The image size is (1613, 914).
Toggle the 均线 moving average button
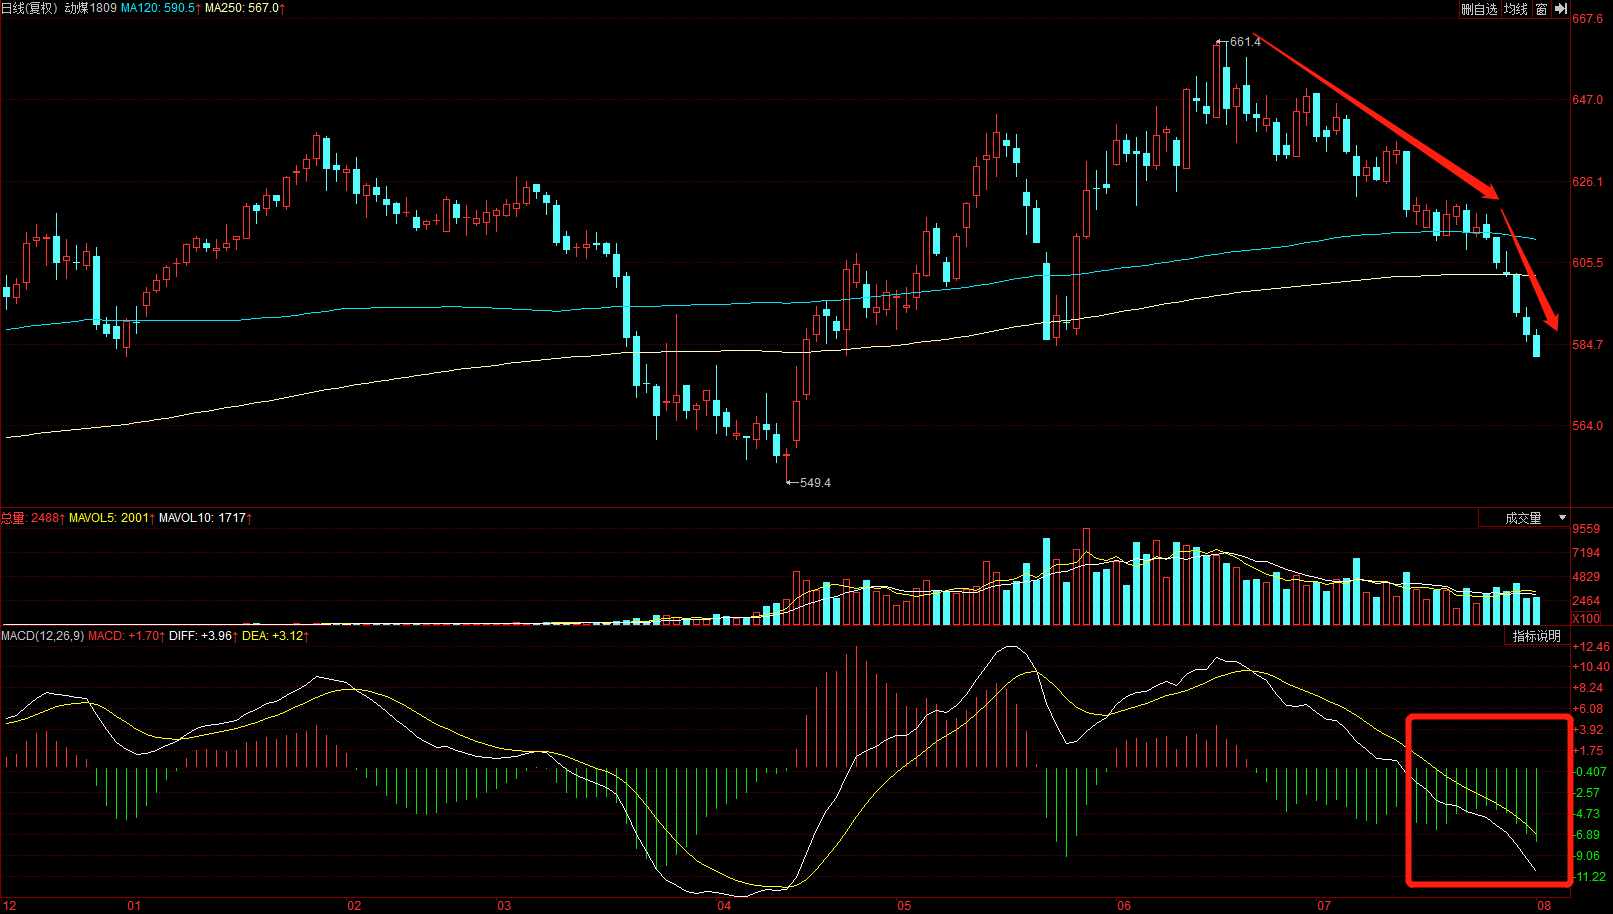click(x=1516, y=9)
